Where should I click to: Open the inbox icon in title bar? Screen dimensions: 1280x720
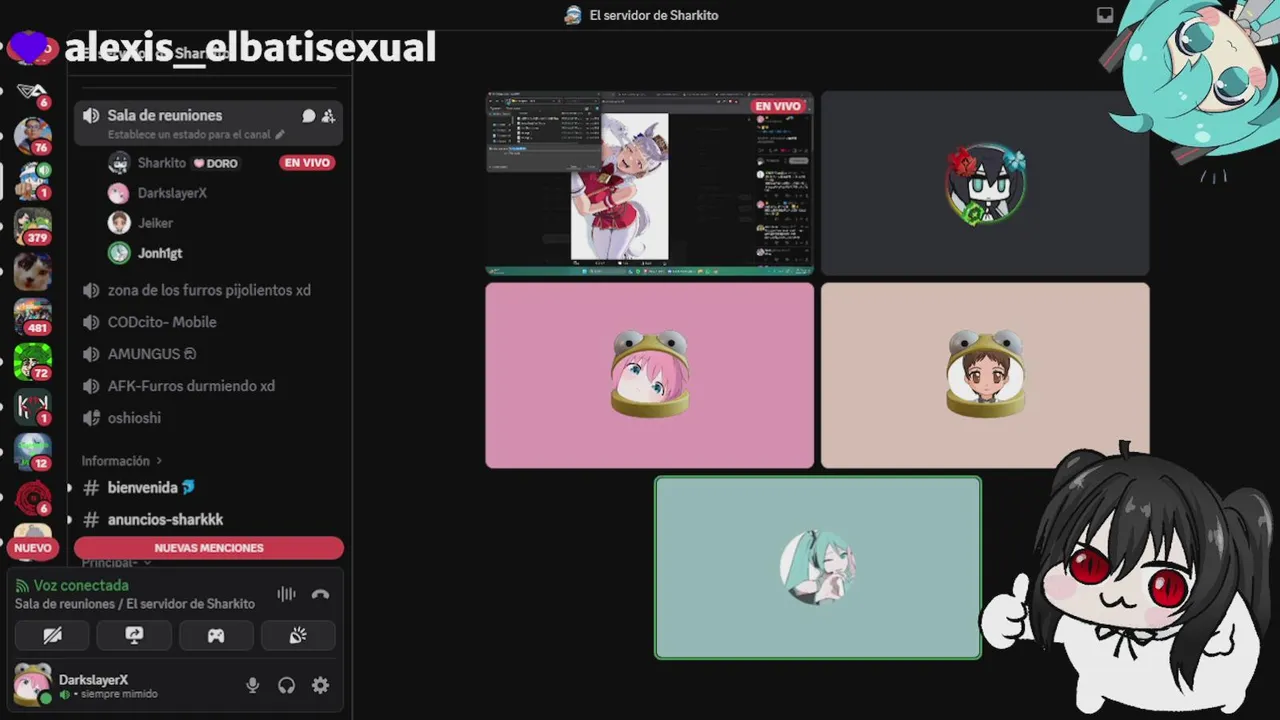click(x=1105, y=15)
